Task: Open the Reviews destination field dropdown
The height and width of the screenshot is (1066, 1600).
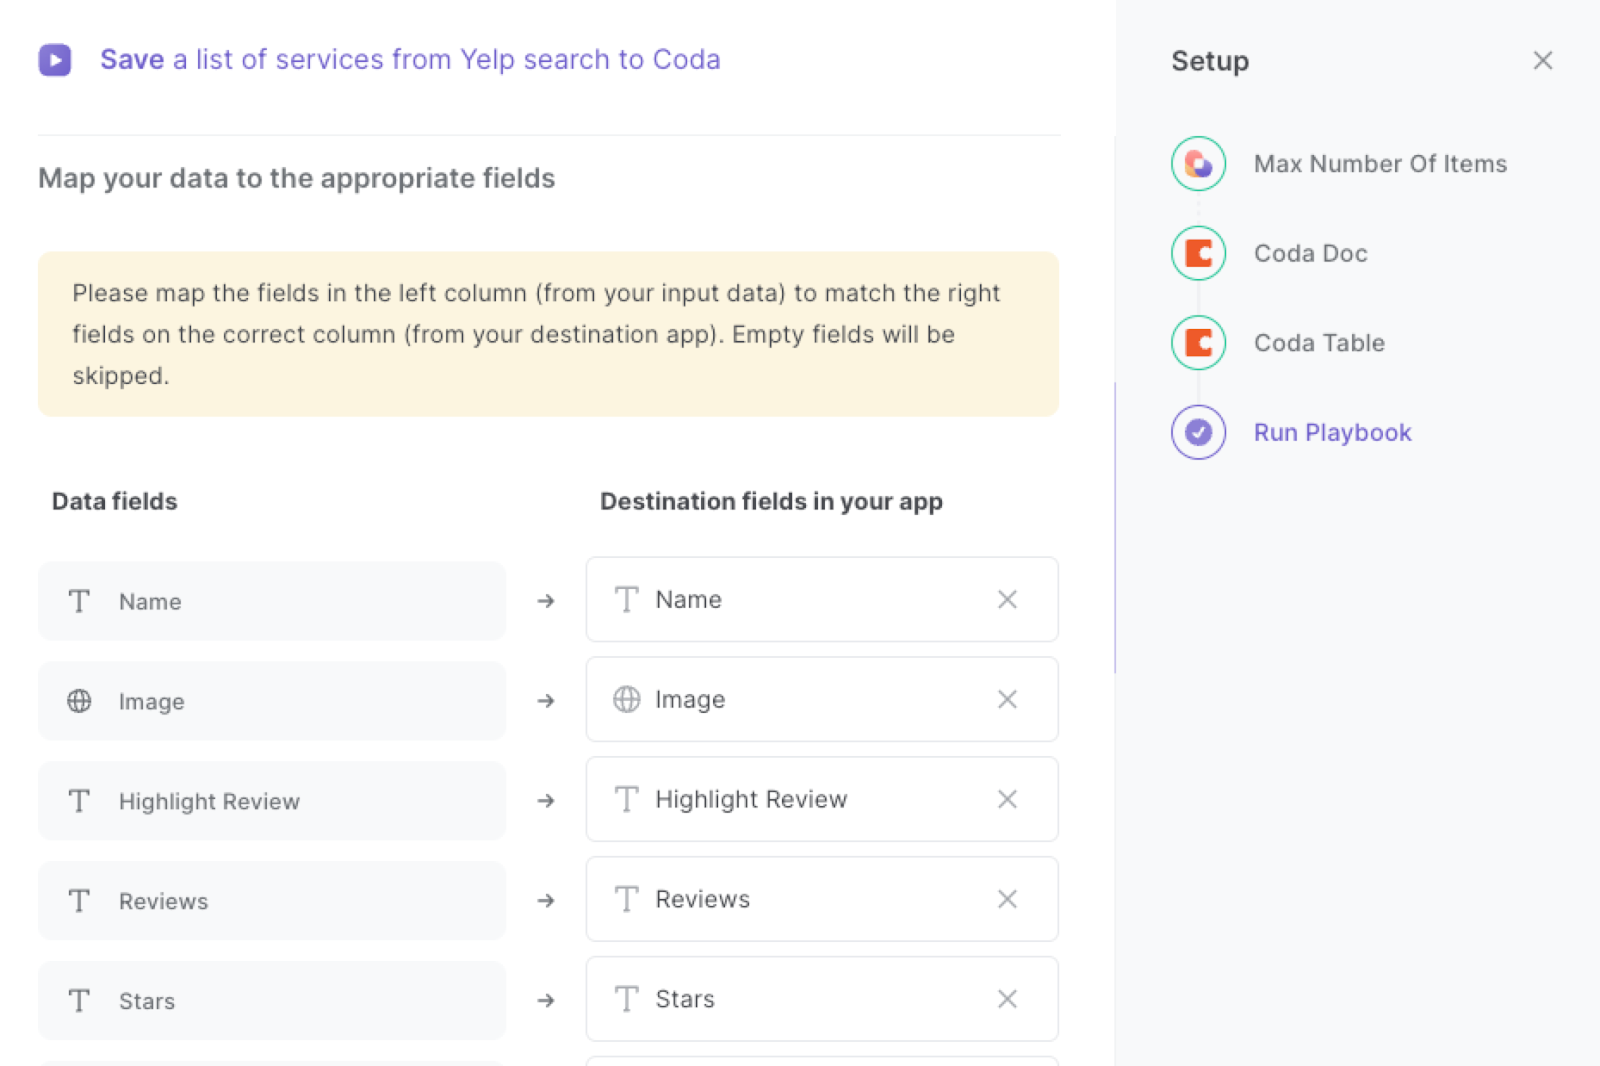Action: (x=822, y=899)
